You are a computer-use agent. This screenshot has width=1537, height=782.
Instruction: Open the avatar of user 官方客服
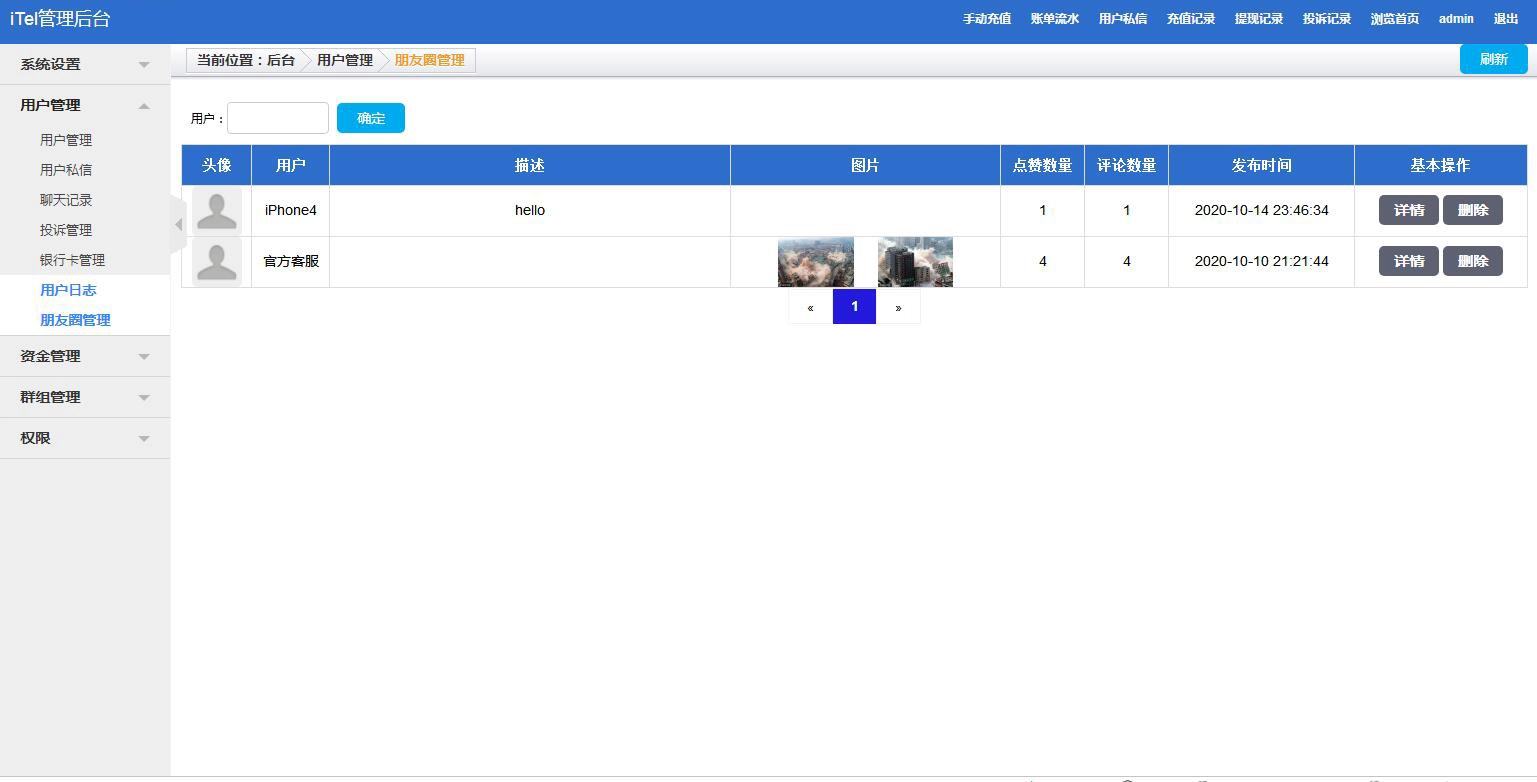click(216, 262)
